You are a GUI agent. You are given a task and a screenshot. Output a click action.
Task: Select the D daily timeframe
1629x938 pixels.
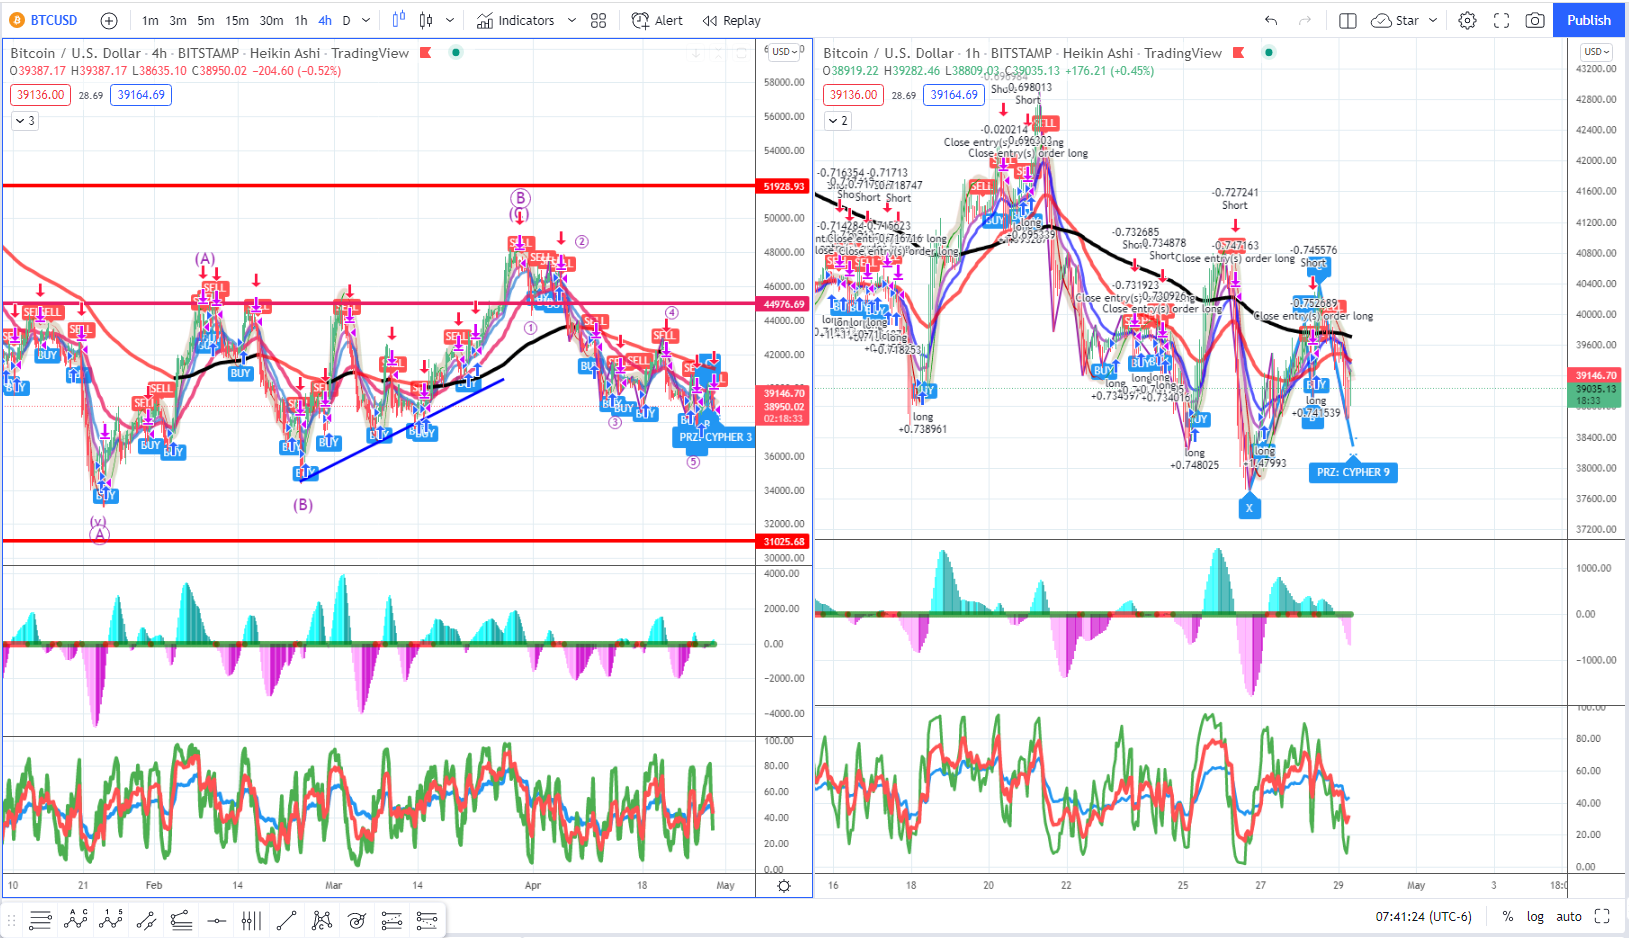click(347, 20)
